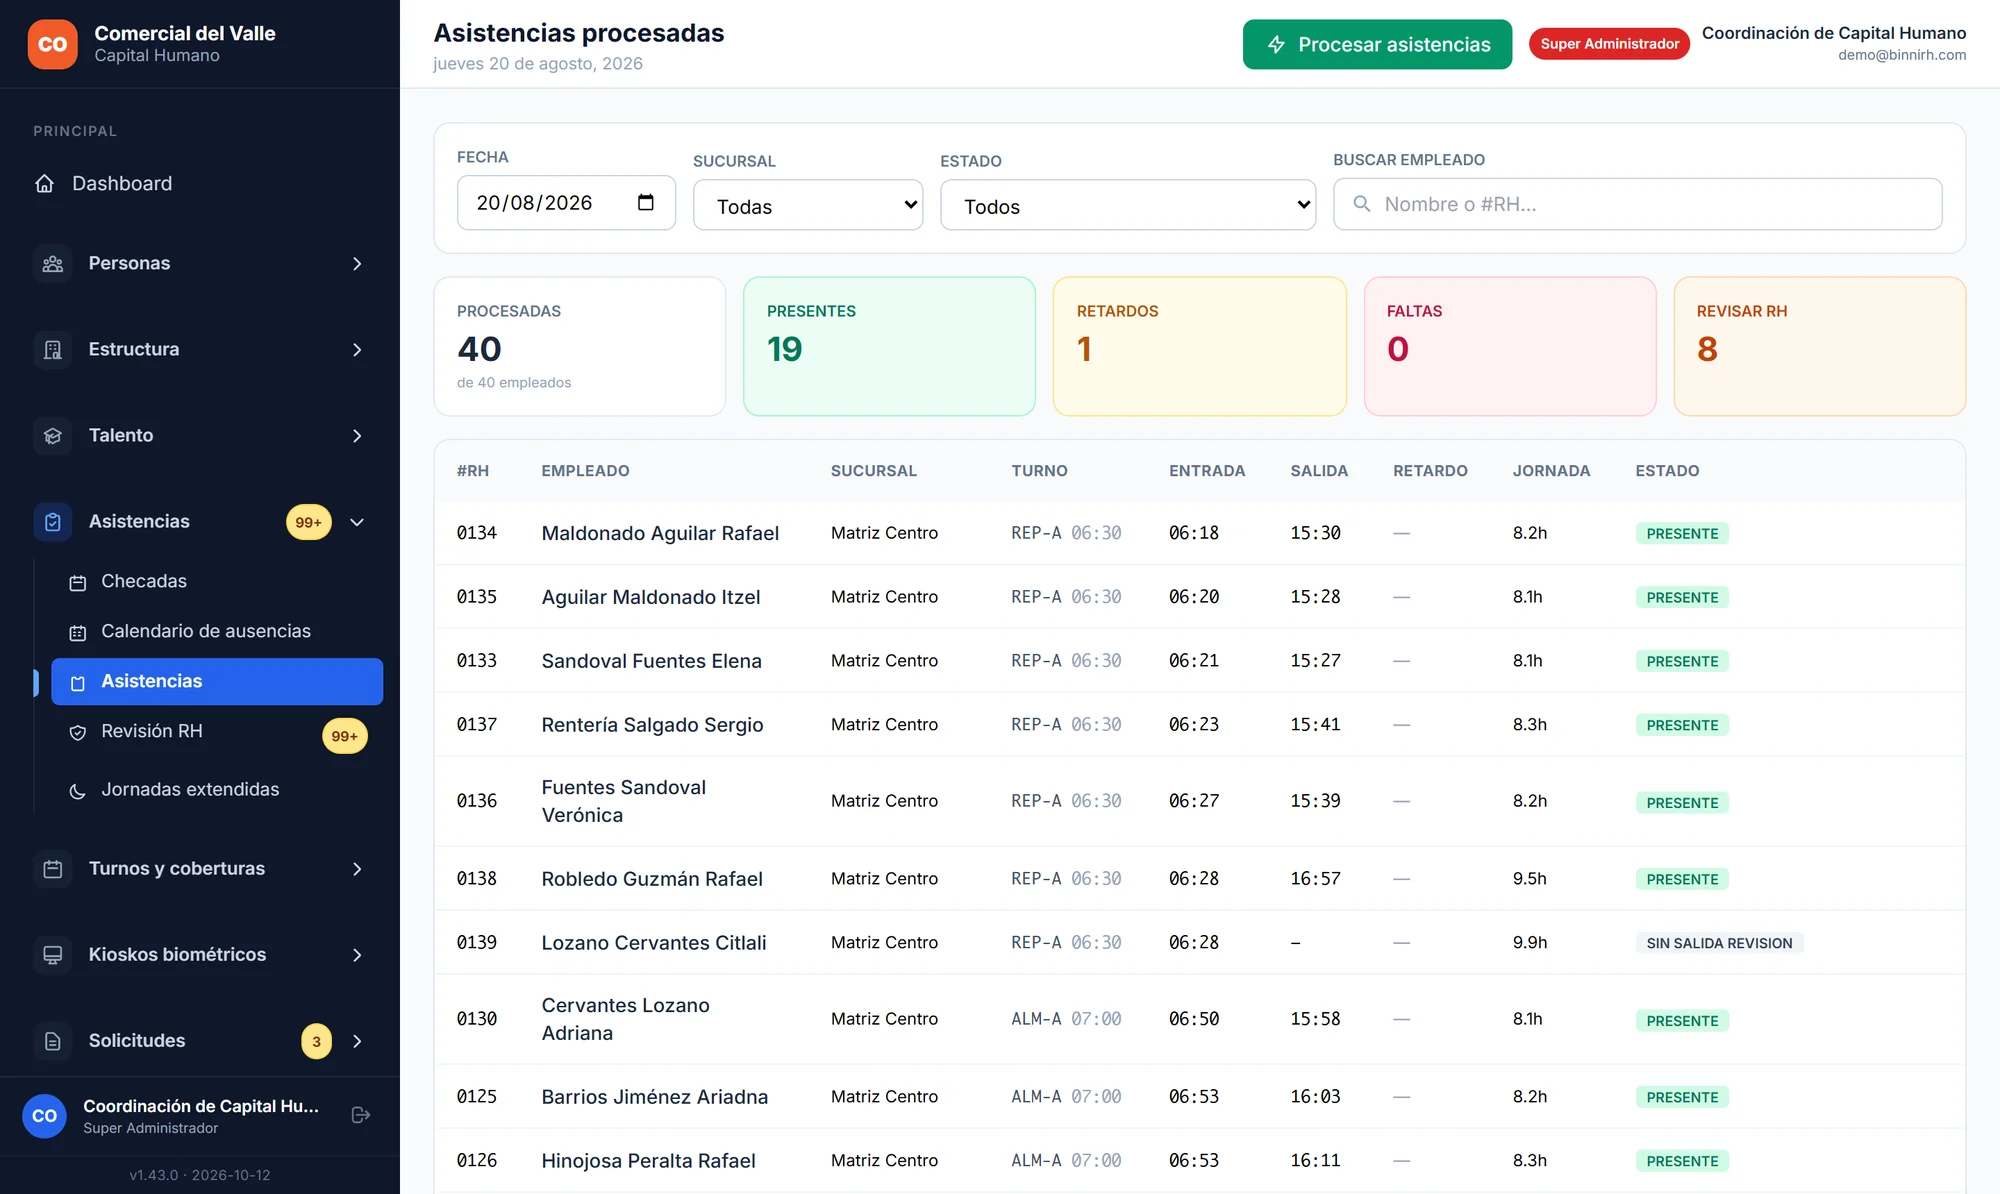Expand the Solicitudes section chevron

[357, 1041]
